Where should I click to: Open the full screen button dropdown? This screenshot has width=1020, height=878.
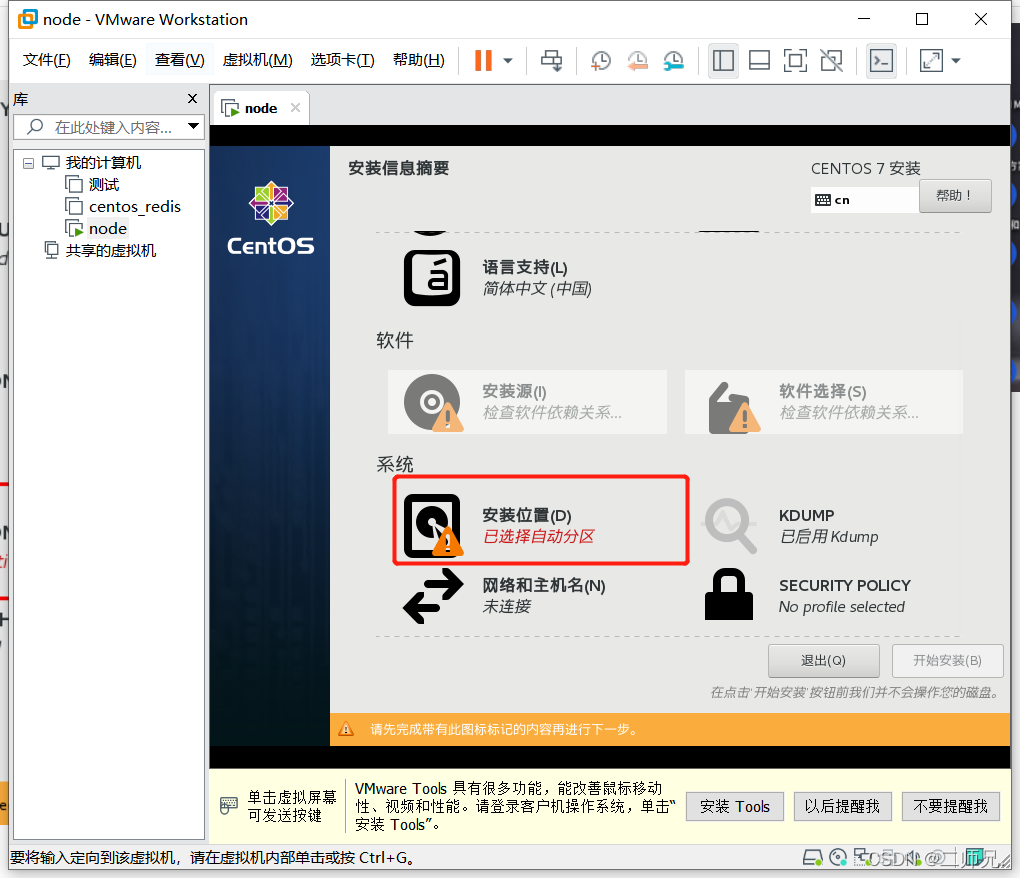tap(953, 61)
